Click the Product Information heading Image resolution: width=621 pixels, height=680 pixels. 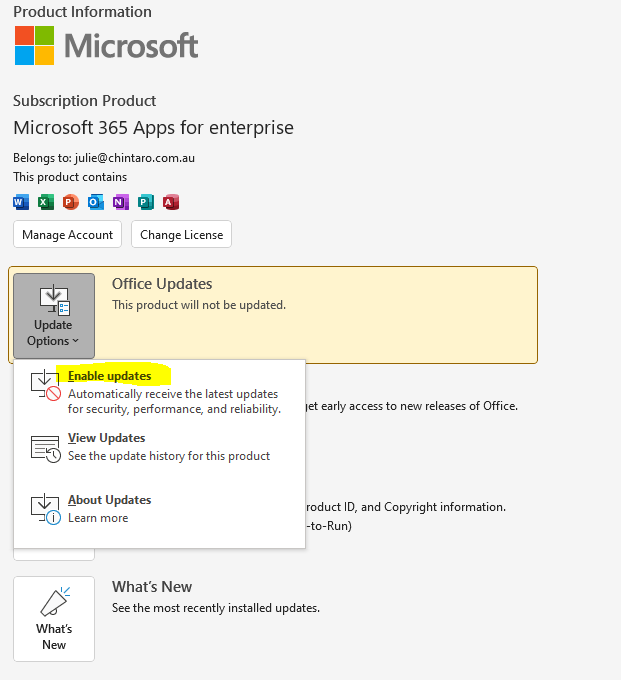[x=82, y=12]
